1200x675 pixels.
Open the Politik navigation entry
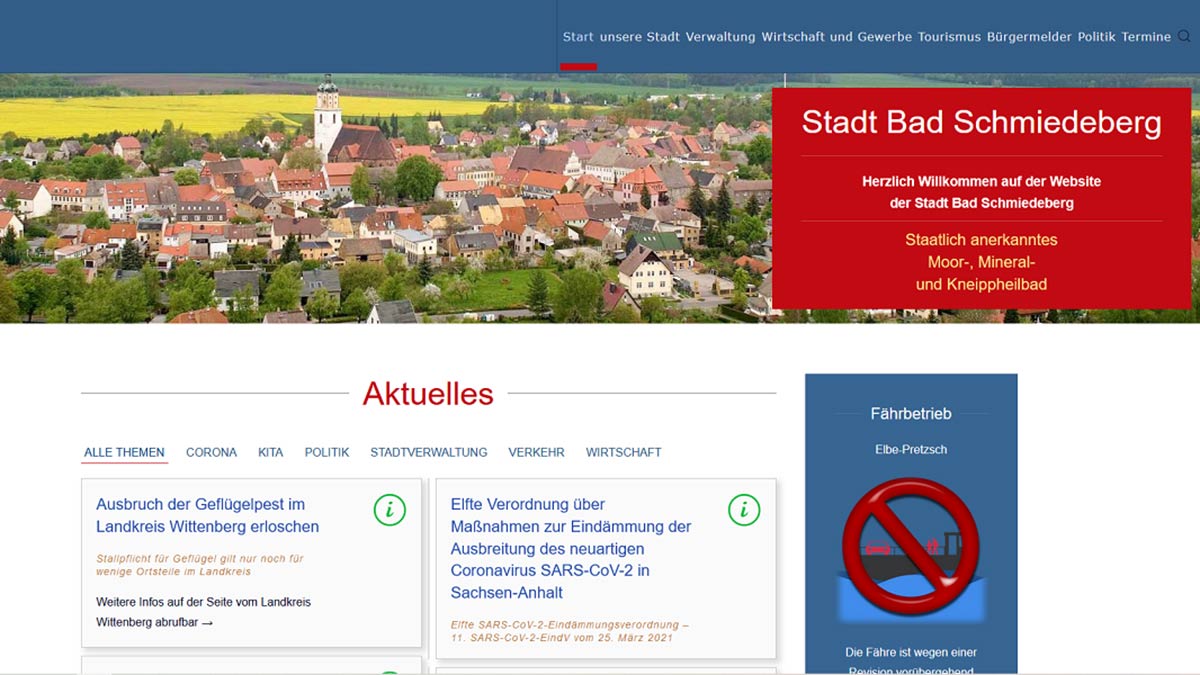coord(1095,36)
